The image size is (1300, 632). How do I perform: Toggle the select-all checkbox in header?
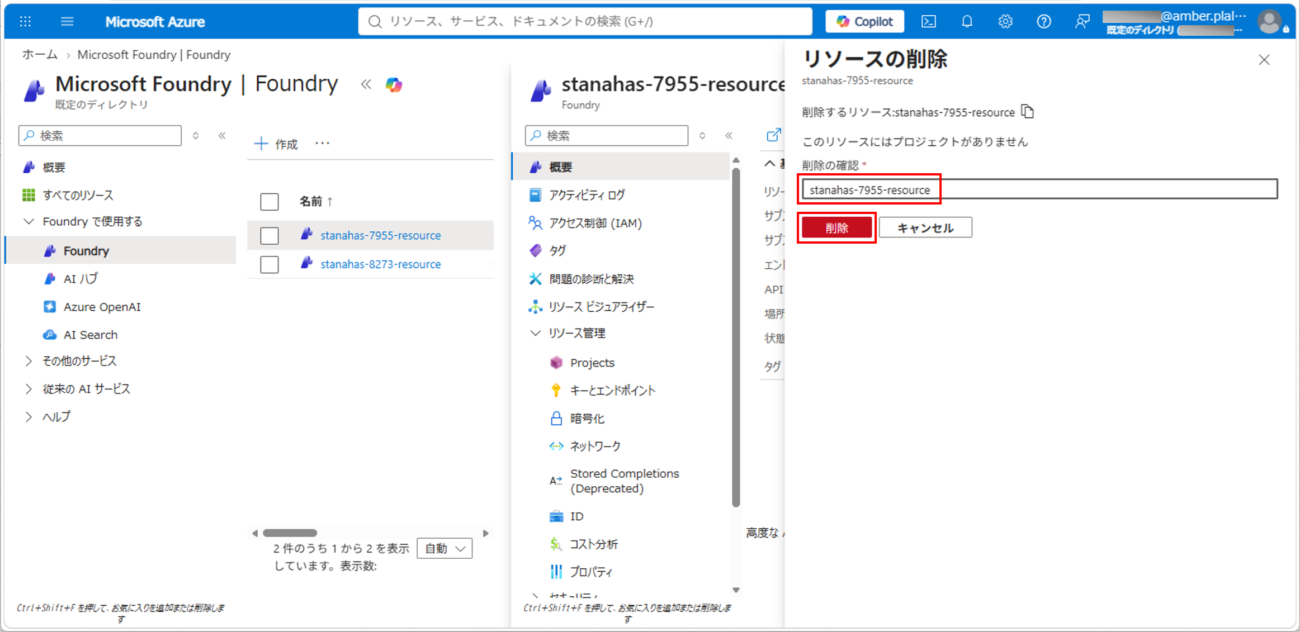pyautogui.click(x=269, y=202)
